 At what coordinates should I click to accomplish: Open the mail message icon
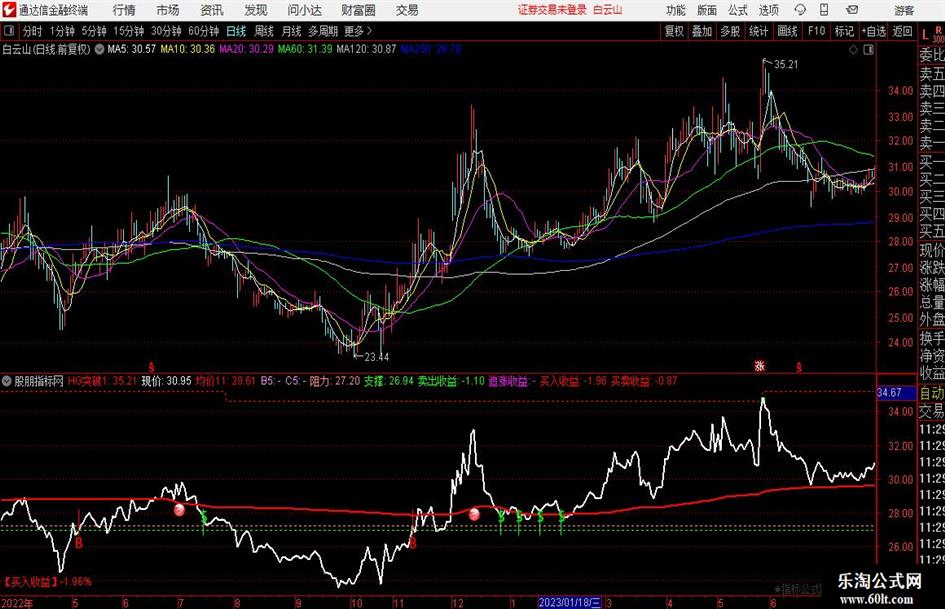tap(852, 10)
